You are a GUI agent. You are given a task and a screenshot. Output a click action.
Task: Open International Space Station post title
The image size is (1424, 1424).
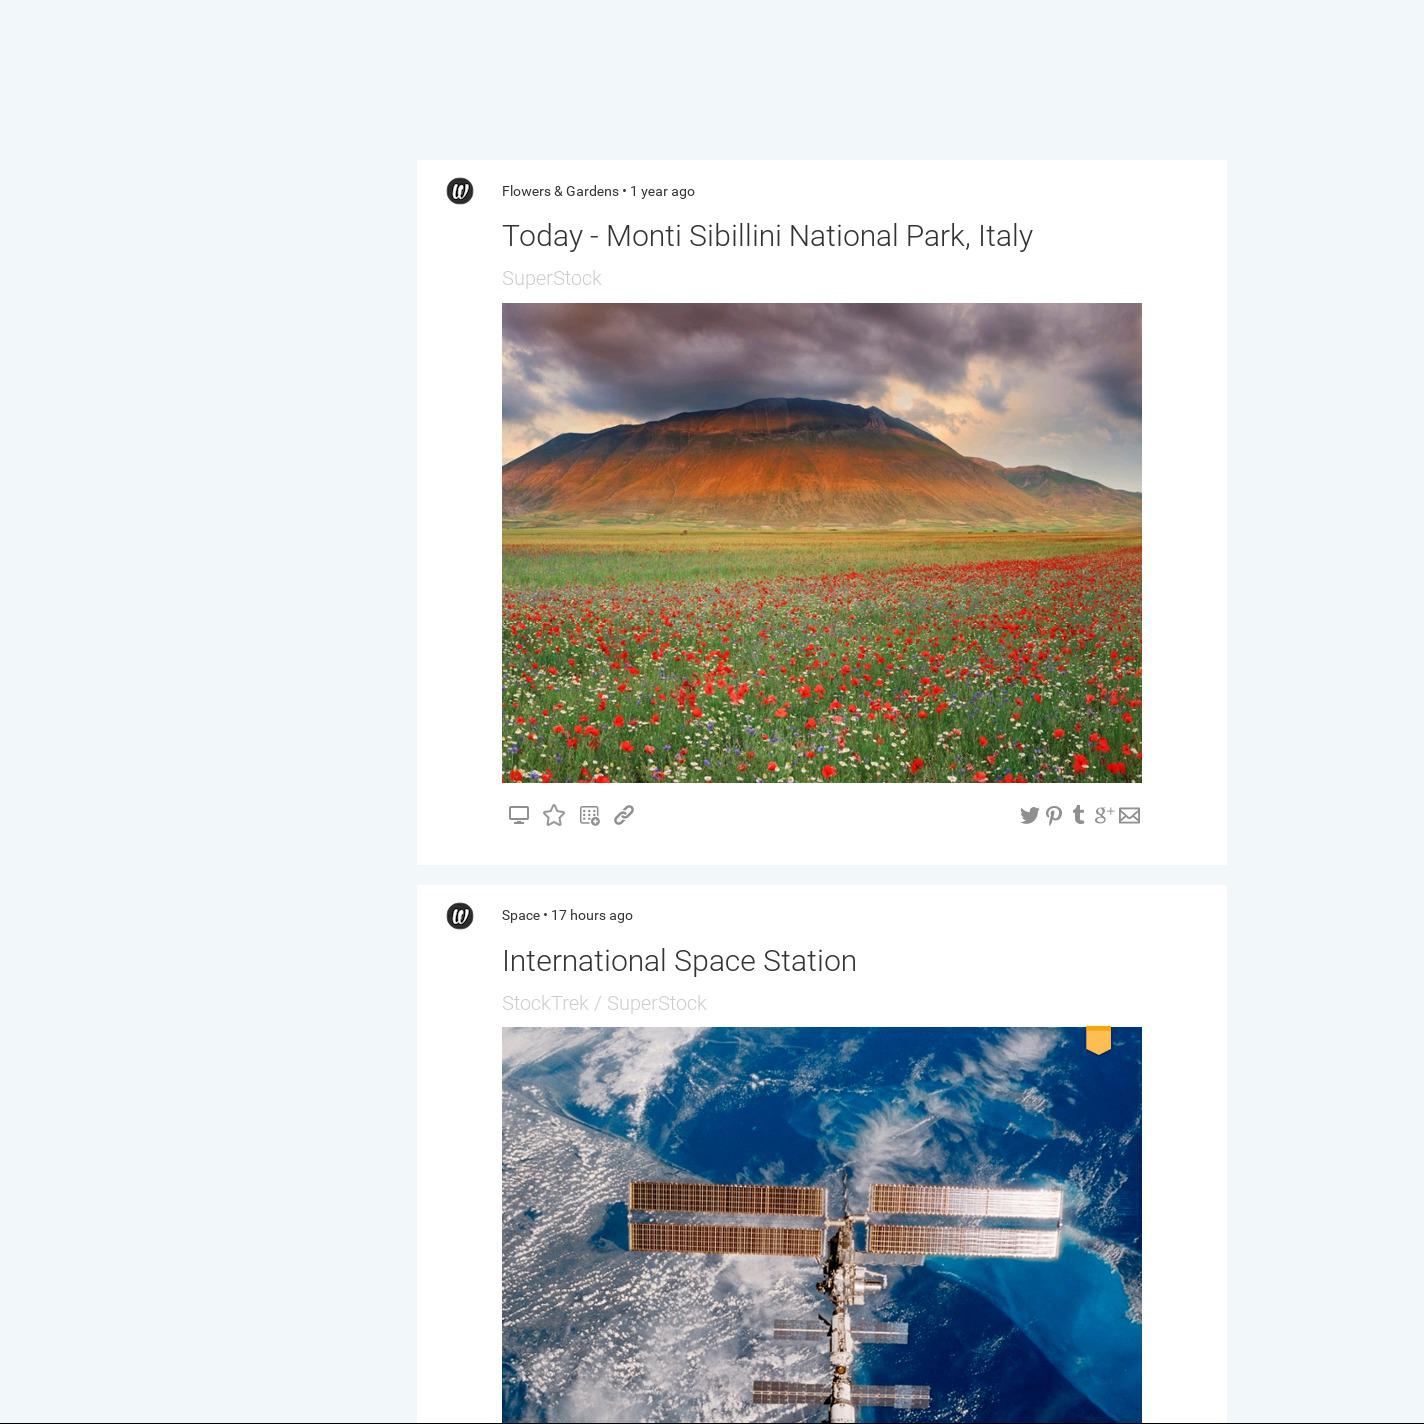(x=679, y=961)
